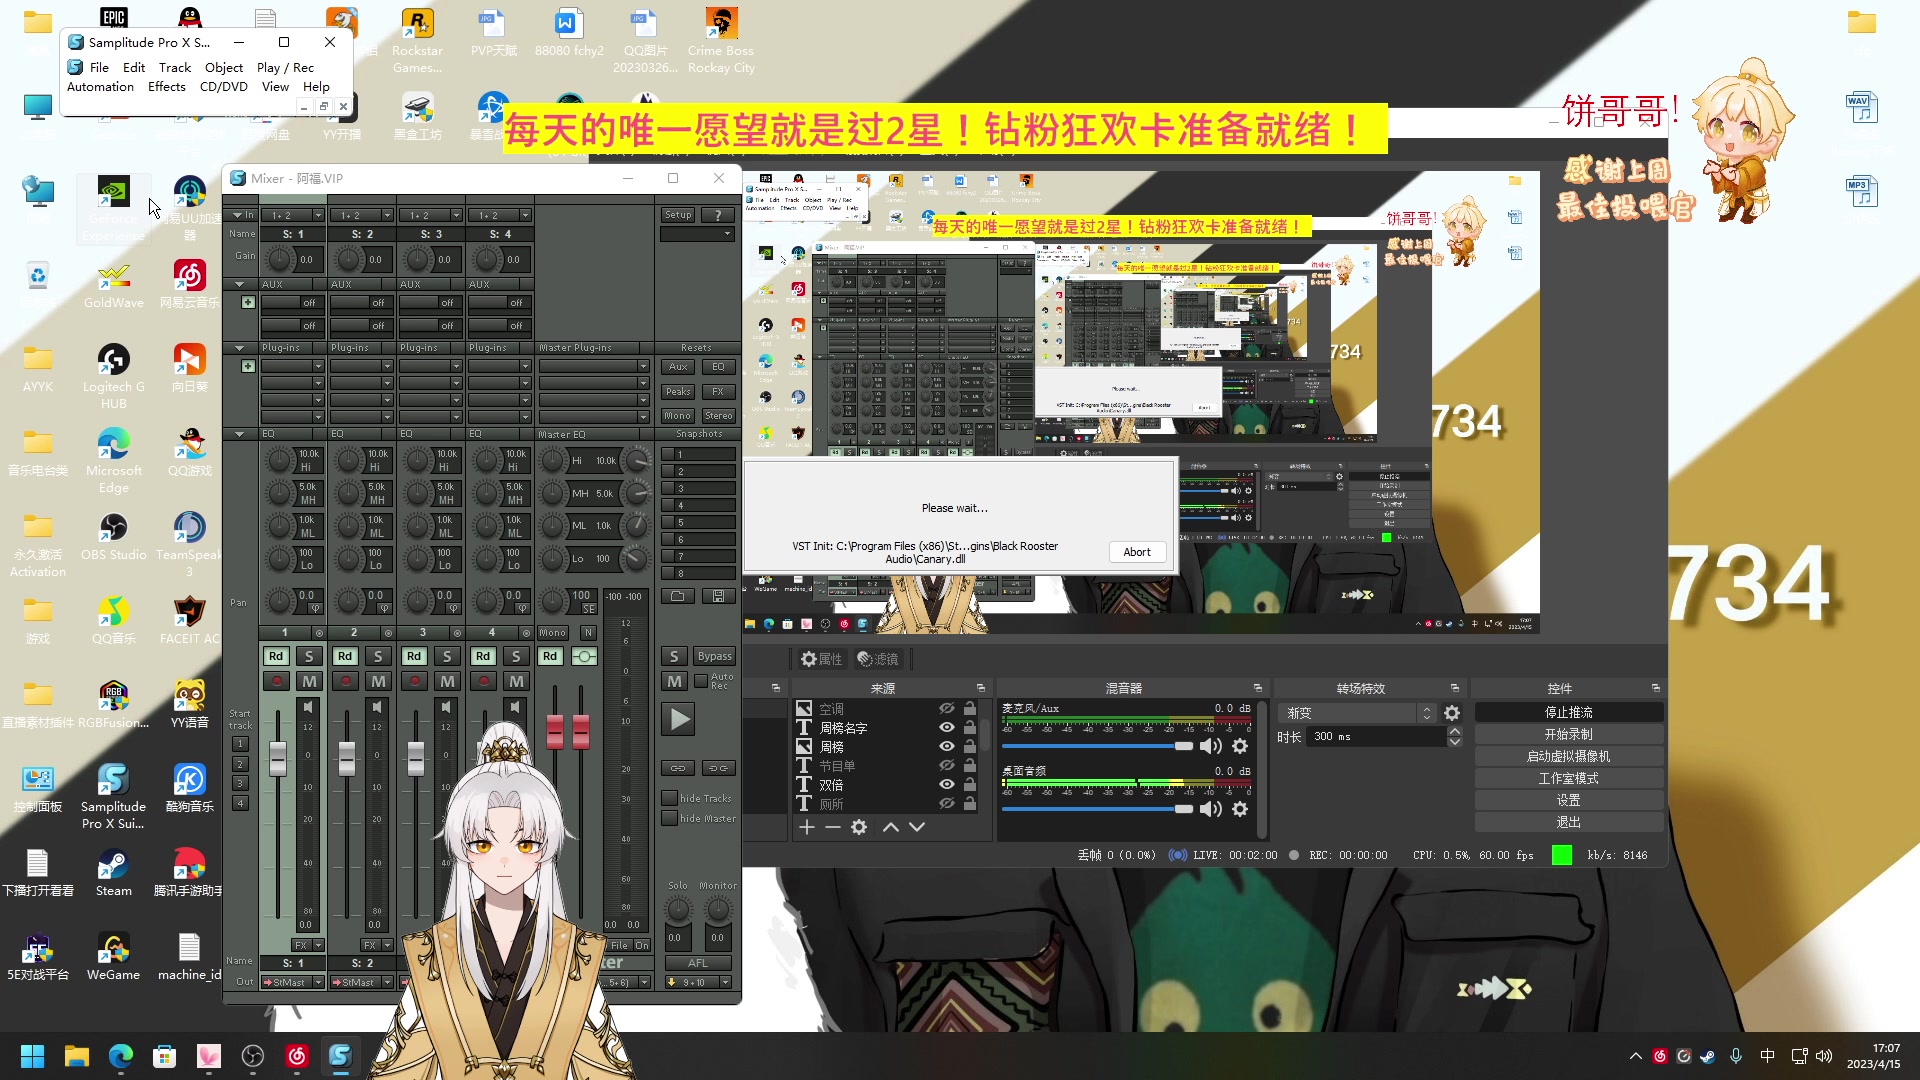Image resolution: width=1920 pixels, height=1080 pixels.
Task: Click 停止推流 button in OBS
Action: click(1568, 712)
